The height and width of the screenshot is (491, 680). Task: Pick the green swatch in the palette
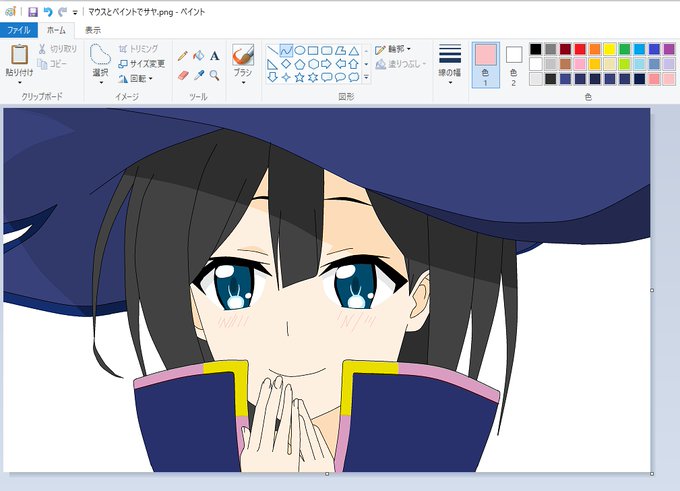(624, 49)
